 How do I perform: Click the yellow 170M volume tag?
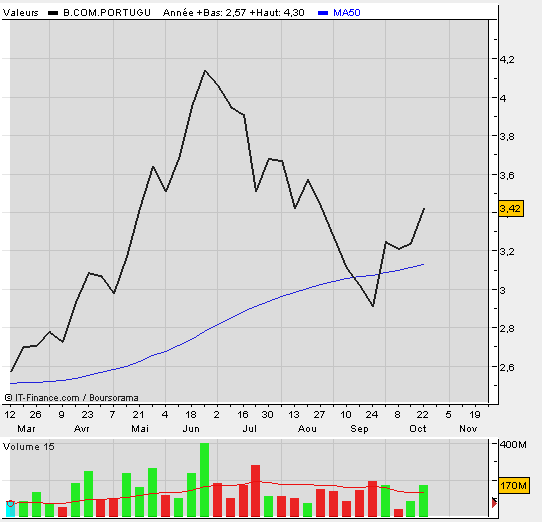point(514,486)
